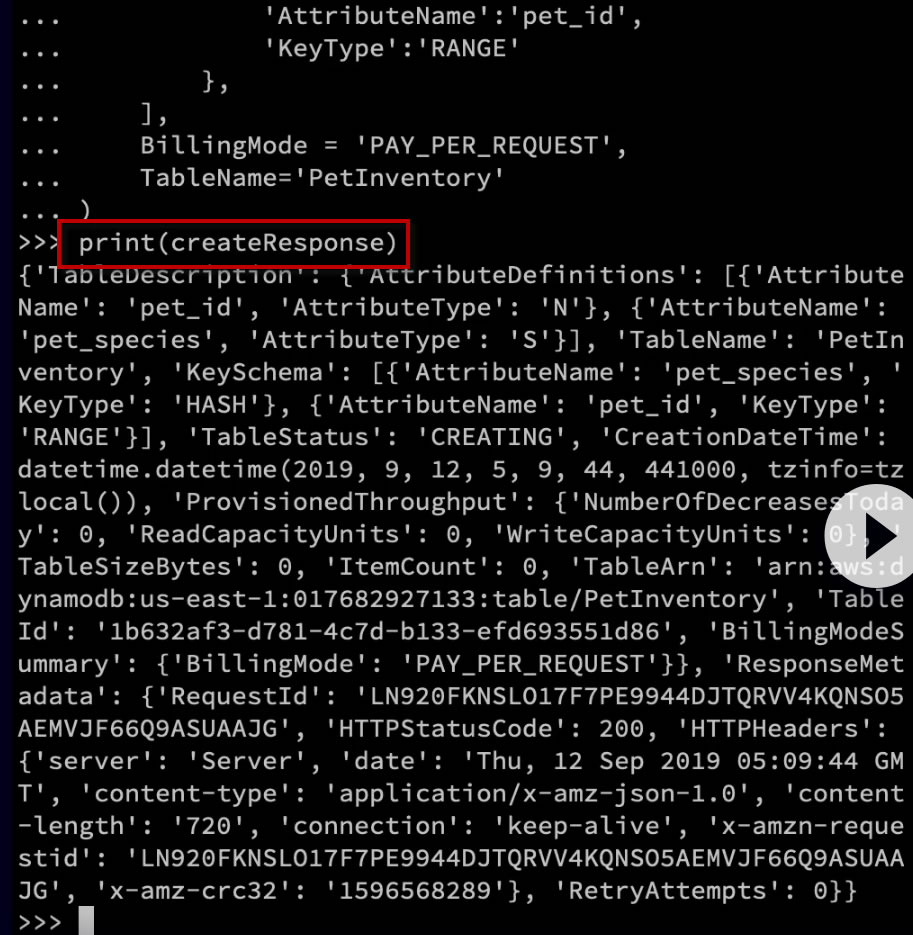913x935 pixels.
Task: Click the 'CREATING' table status value
Action: (492, 437)
